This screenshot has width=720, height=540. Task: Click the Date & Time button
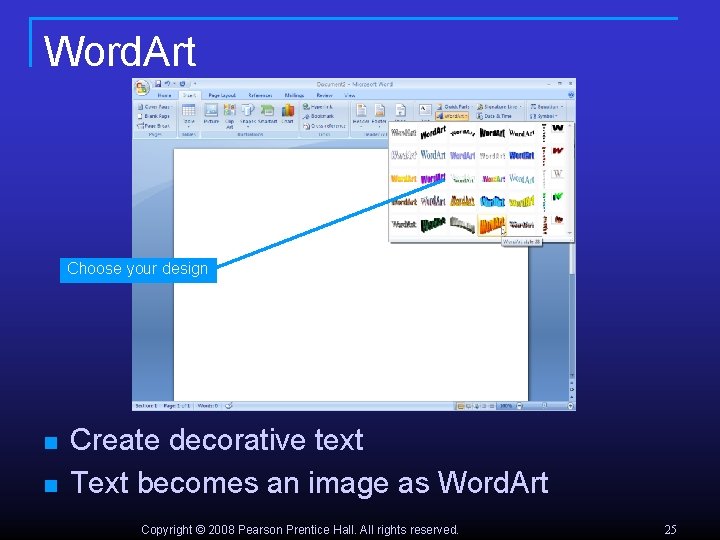(494, 116)
